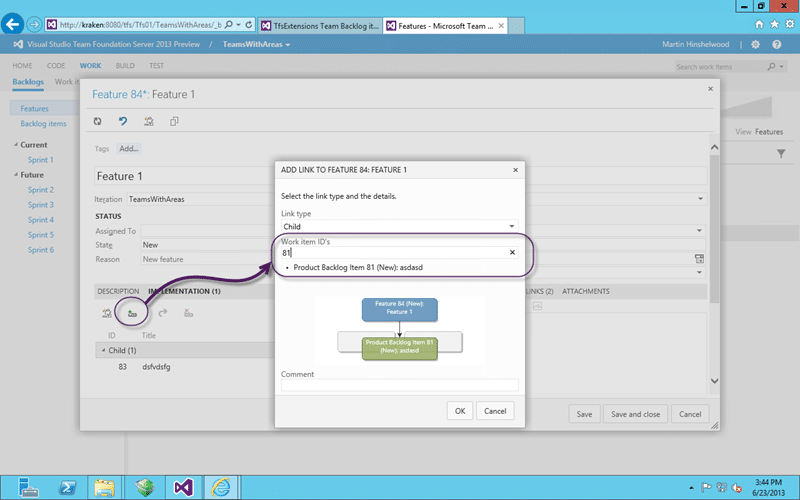Switch to the LINKS (2) tab
This screenshot has width=800, height=500.
[x=540, y=291]
